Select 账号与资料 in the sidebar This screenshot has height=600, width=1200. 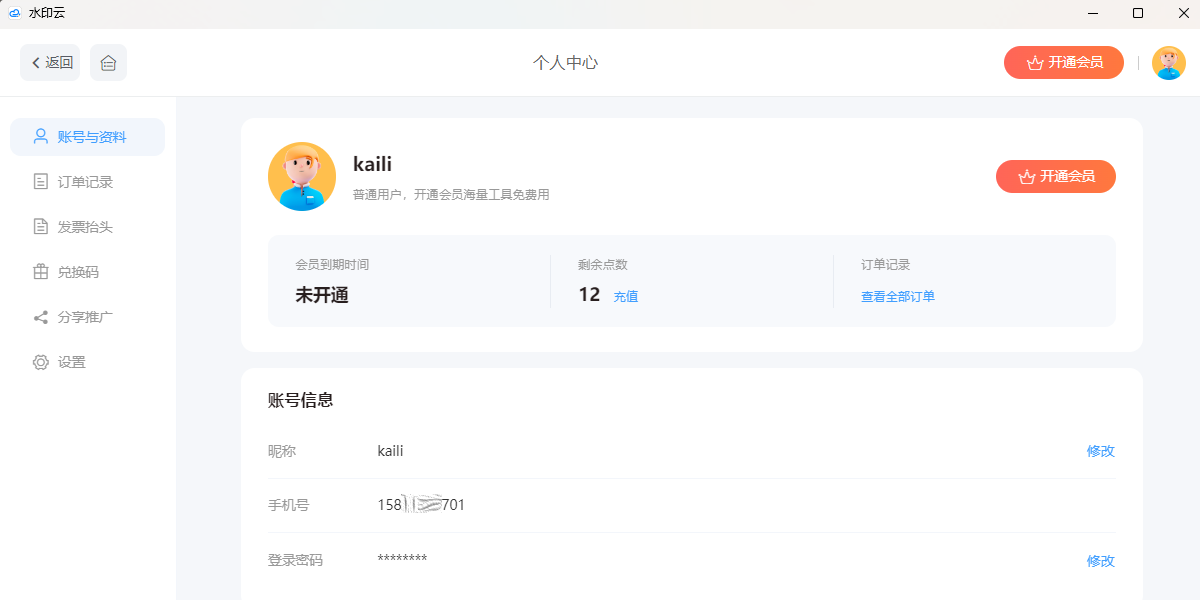pos(87,137)
